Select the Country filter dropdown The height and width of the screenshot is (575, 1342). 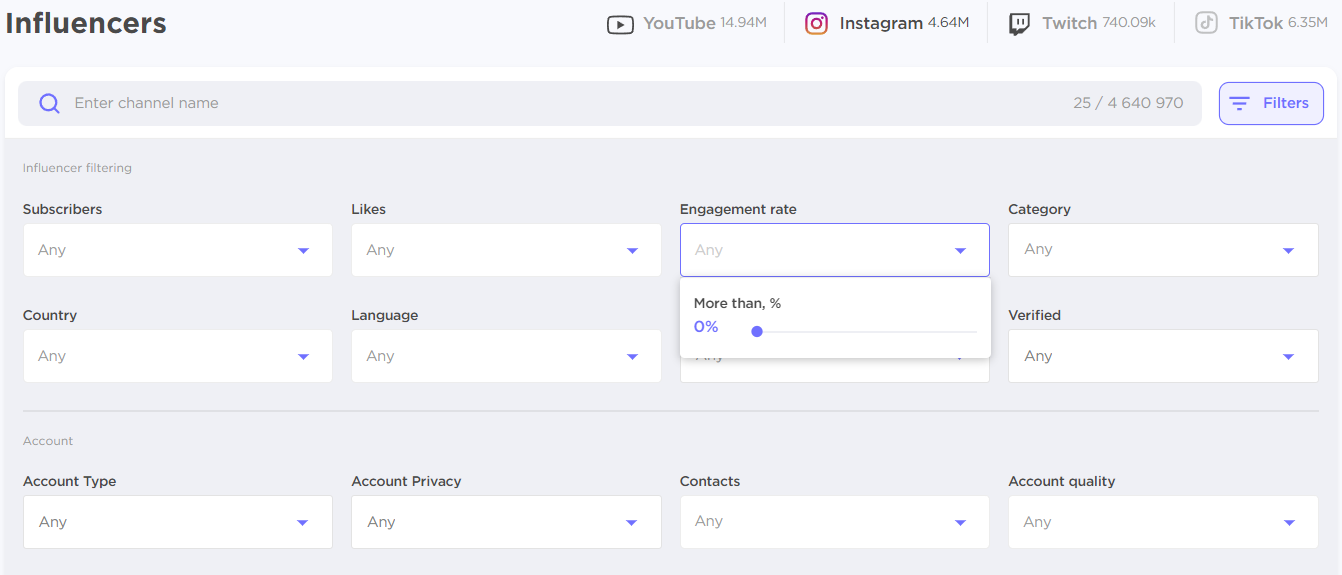click(x=177, y=356)
